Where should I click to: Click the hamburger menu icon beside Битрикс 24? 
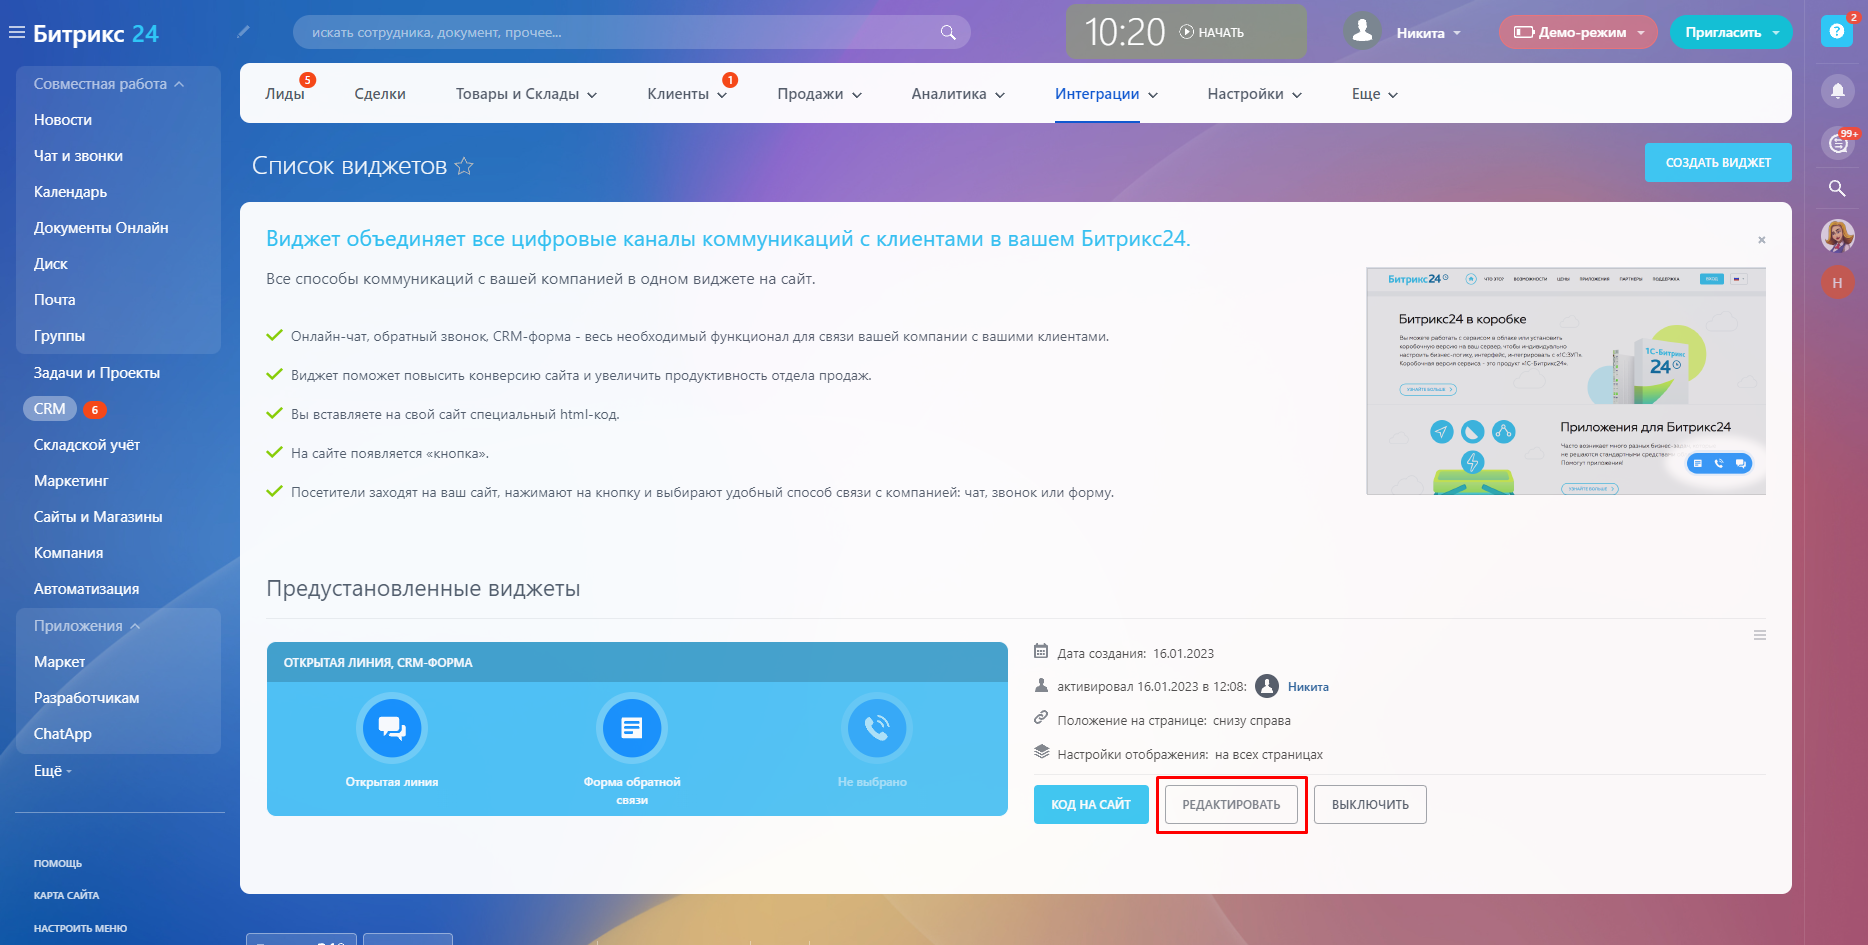(16, 33)
